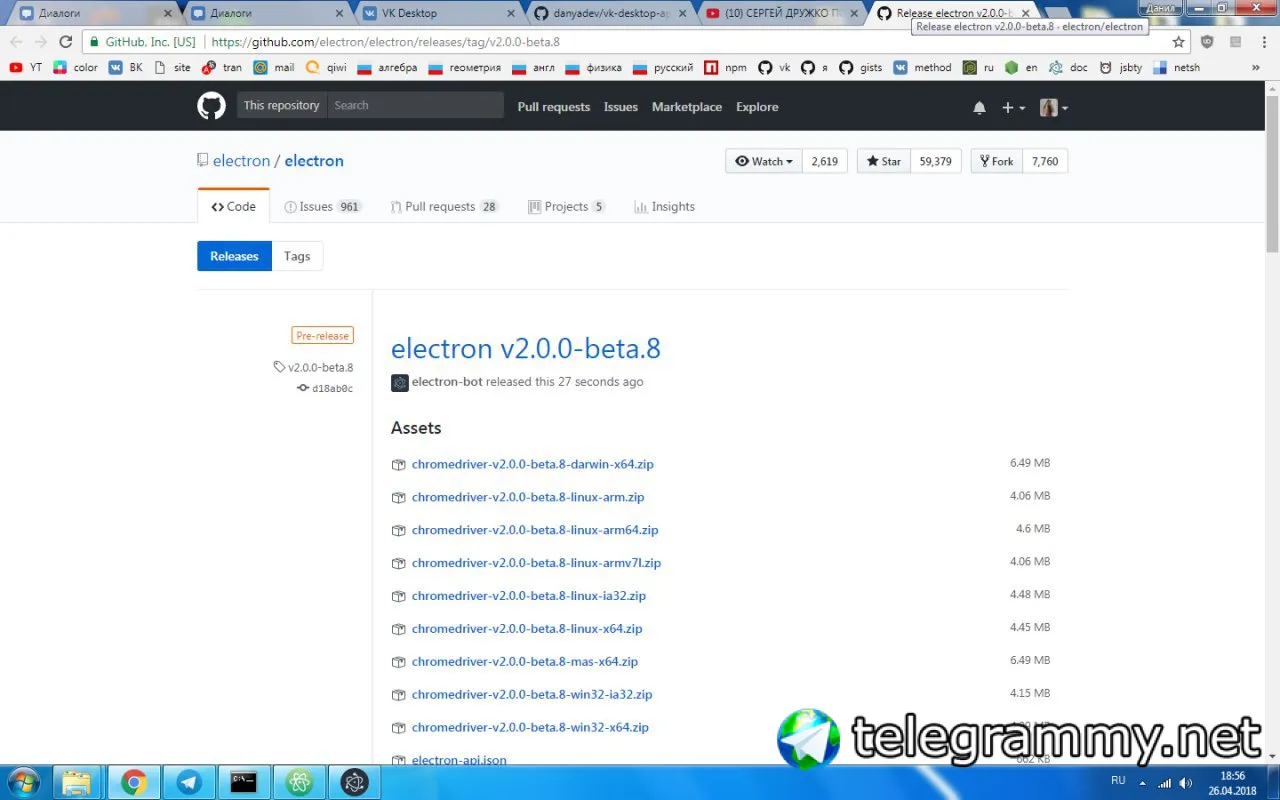
Task: Reload the page in Chrome
Action: click(x=66, y=42)
